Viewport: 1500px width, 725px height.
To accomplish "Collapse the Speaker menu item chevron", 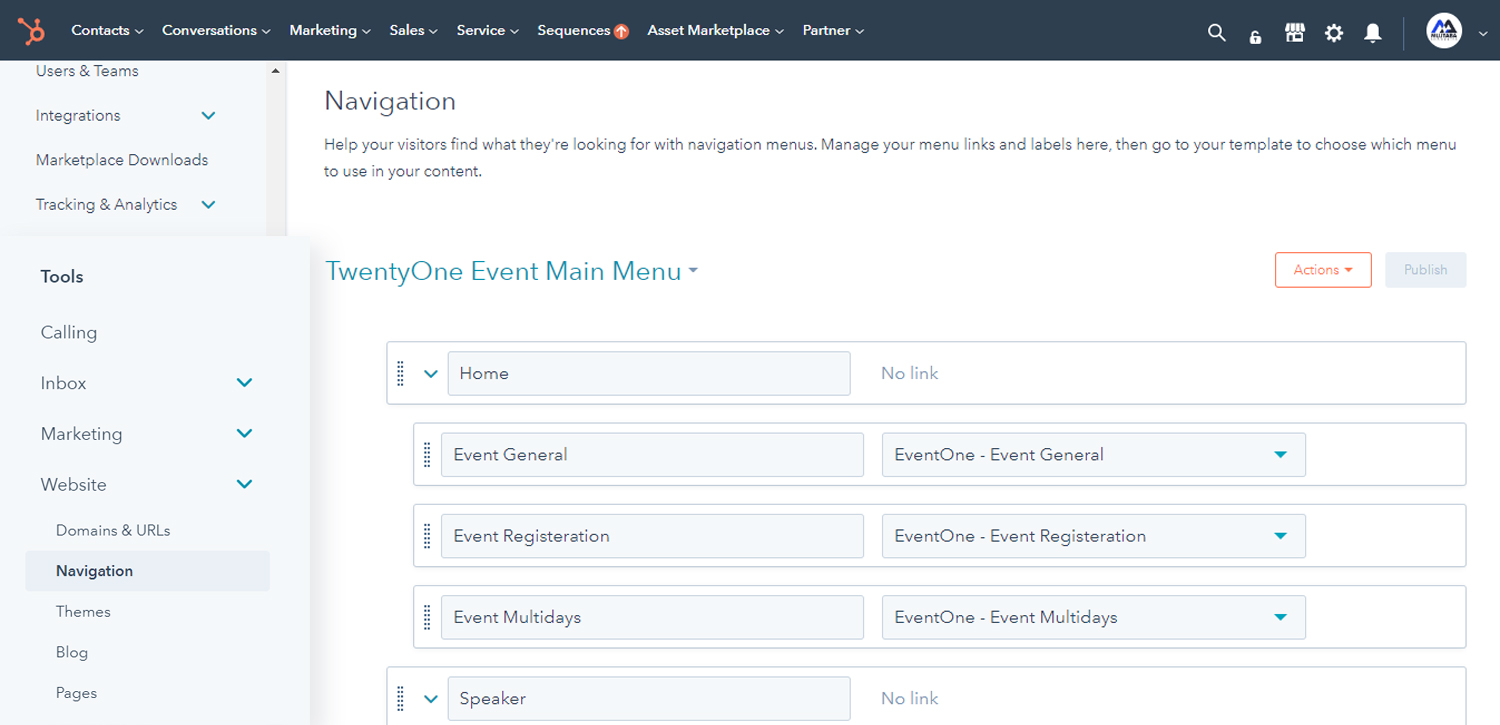I will (431, 699).
